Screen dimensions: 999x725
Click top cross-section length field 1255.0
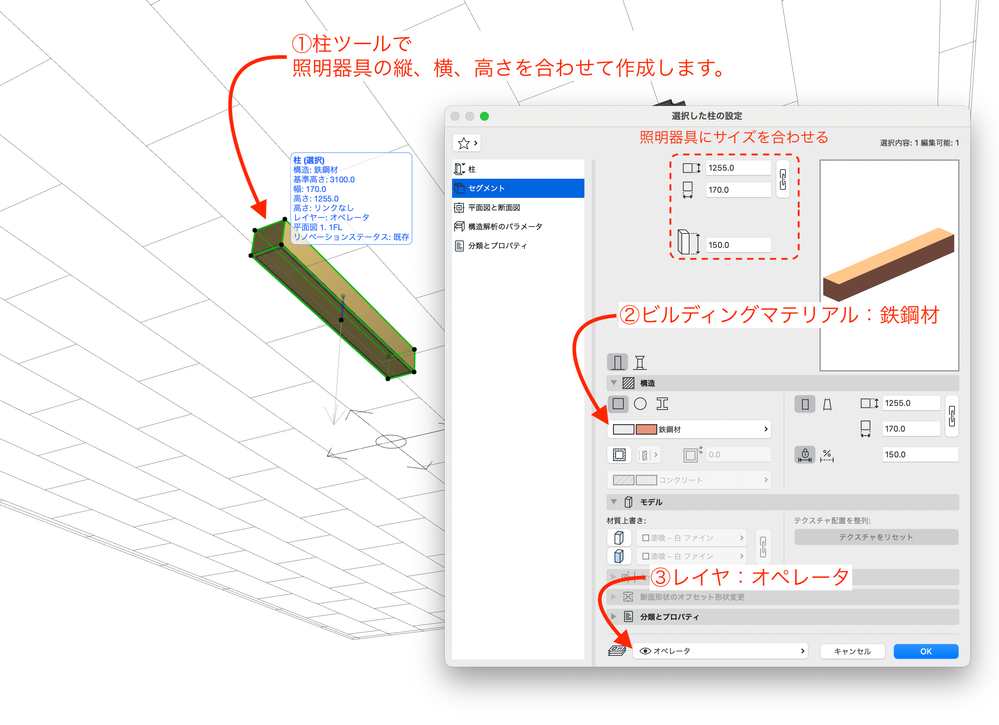click(x=738, y=168)
